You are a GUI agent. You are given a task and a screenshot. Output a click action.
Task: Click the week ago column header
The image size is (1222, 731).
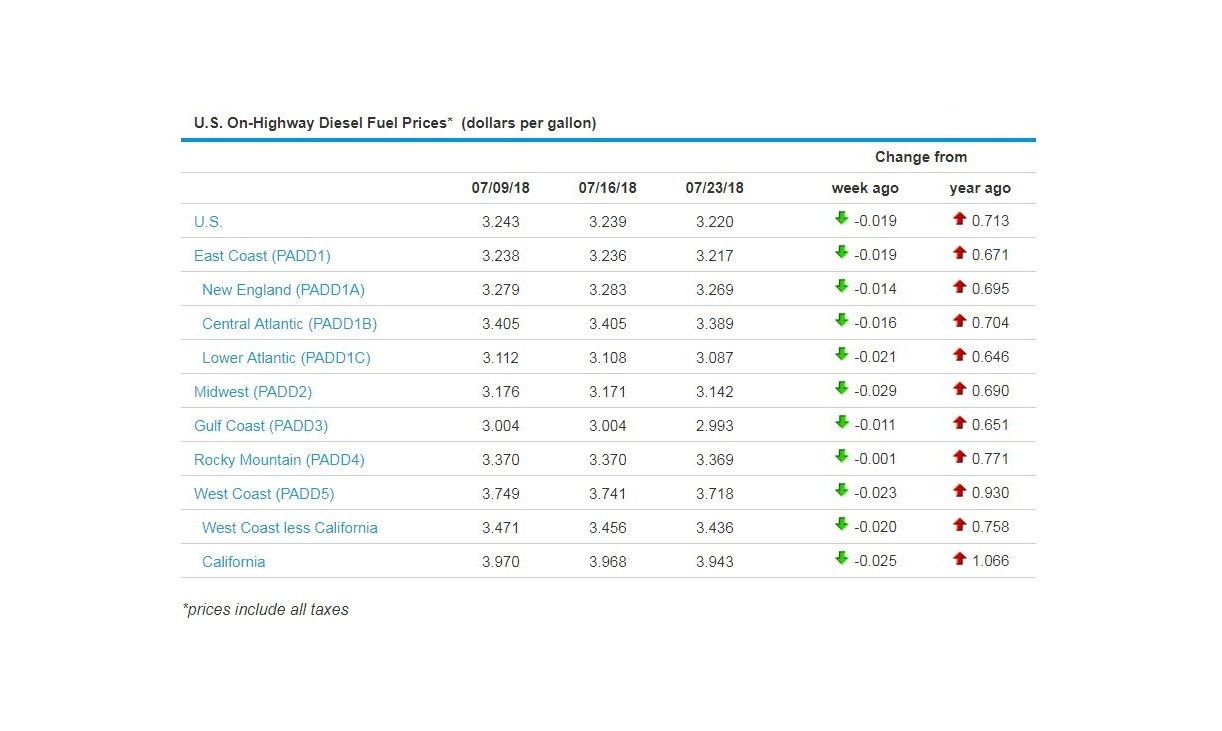(x=864, y=187)
